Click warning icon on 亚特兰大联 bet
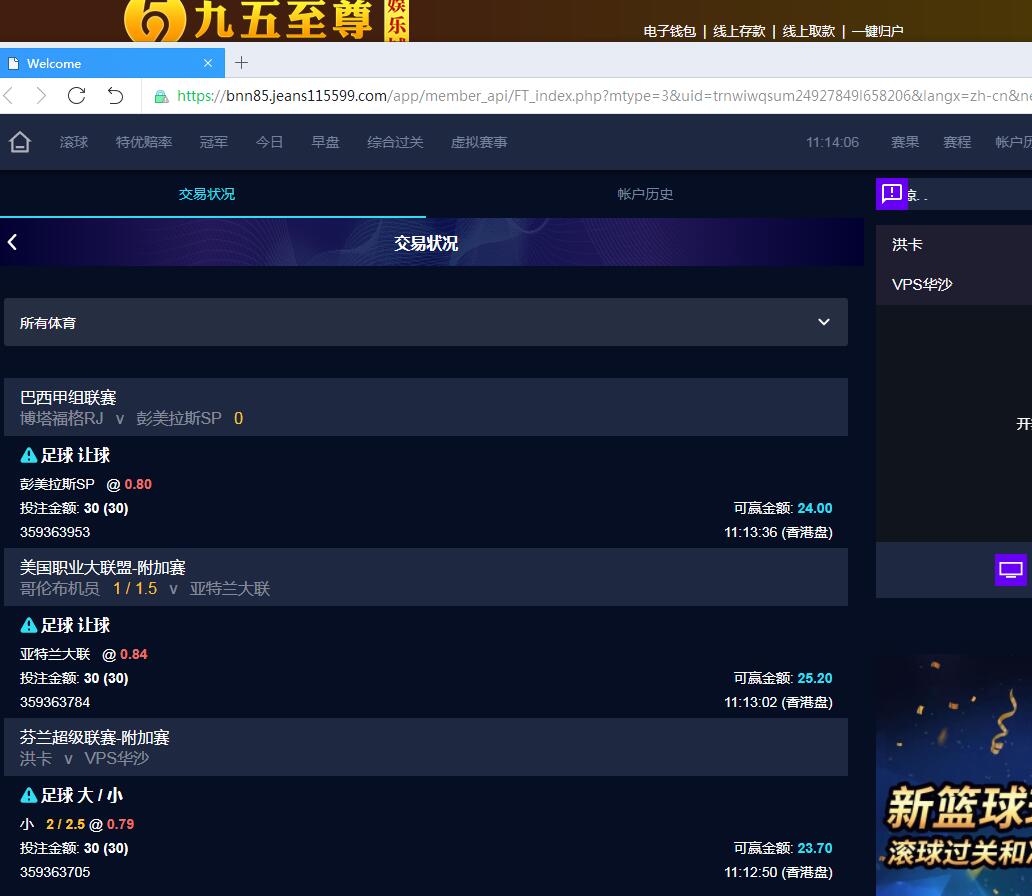1032x896 pixels. (x=28, y=625)
